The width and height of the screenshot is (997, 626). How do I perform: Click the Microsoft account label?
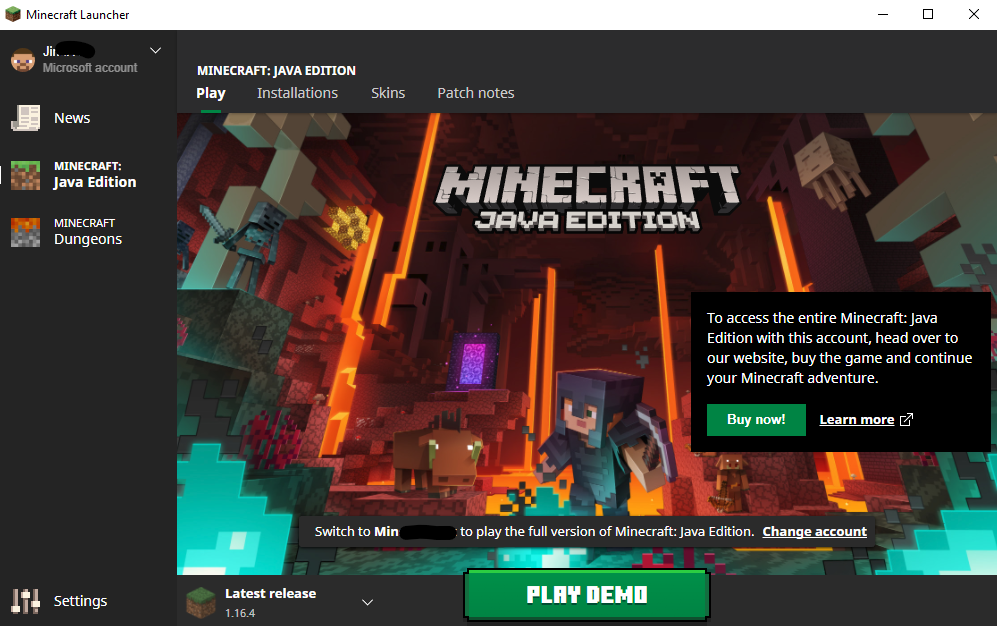(90, 67)
